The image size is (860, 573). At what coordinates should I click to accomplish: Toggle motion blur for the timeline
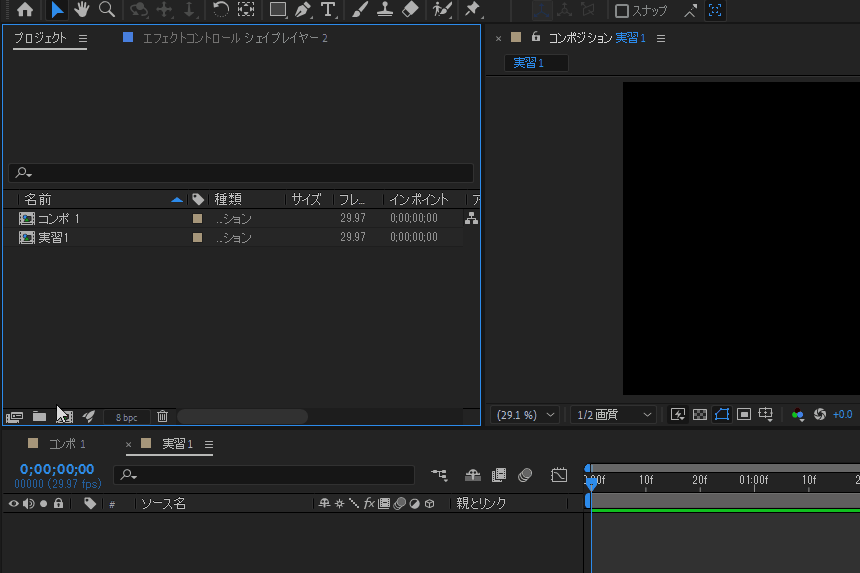525,475
